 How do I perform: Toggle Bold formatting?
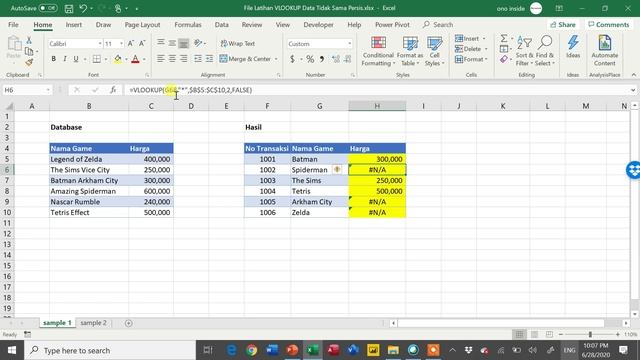click(x=53, y=59)
